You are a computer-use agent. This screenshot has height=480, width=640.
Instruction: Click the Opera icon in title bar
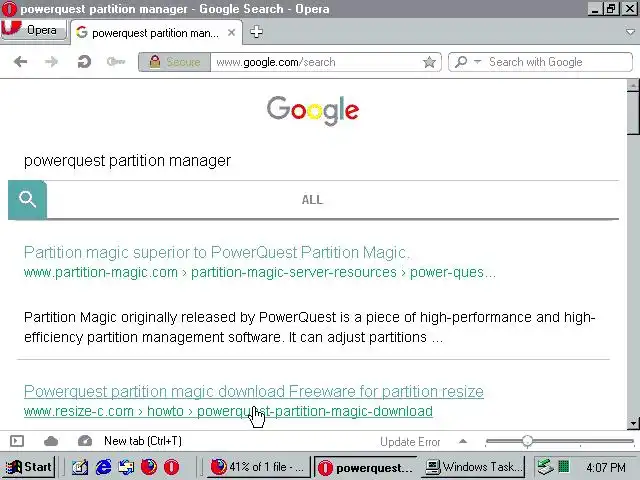pyautogui.click(x=9, y=9)
